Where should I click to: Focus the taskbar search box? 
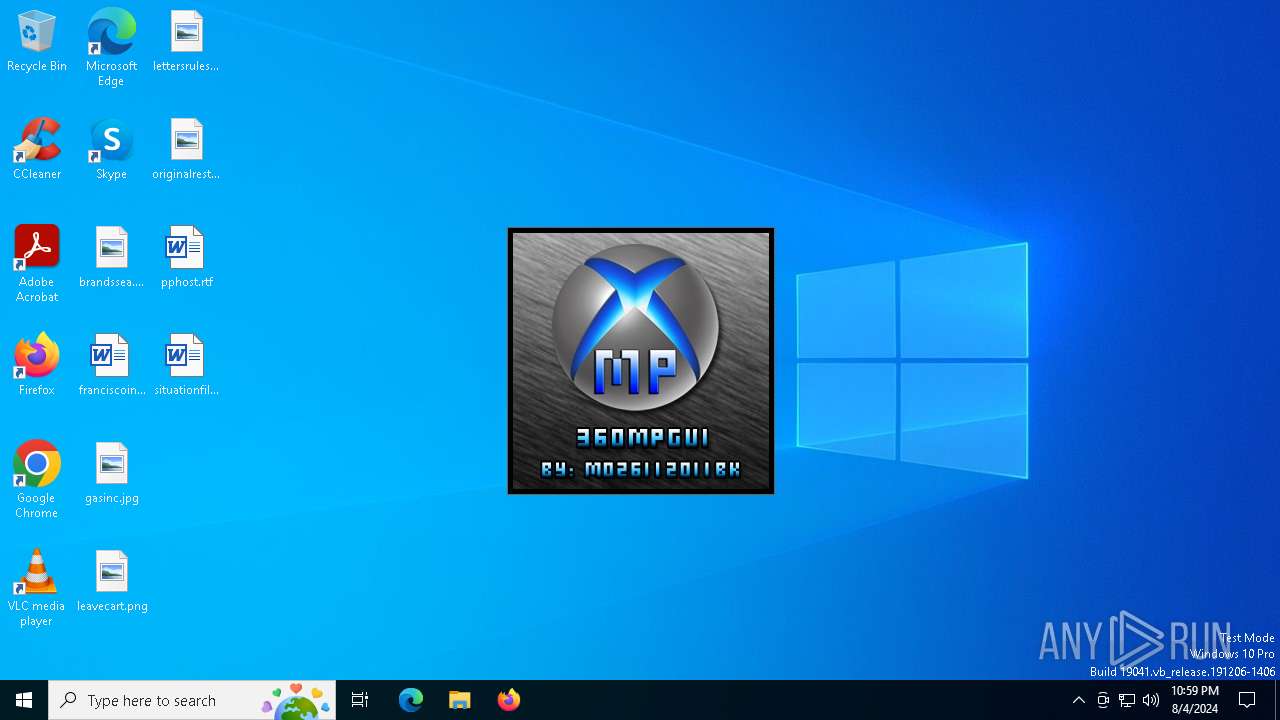[192, 700]
